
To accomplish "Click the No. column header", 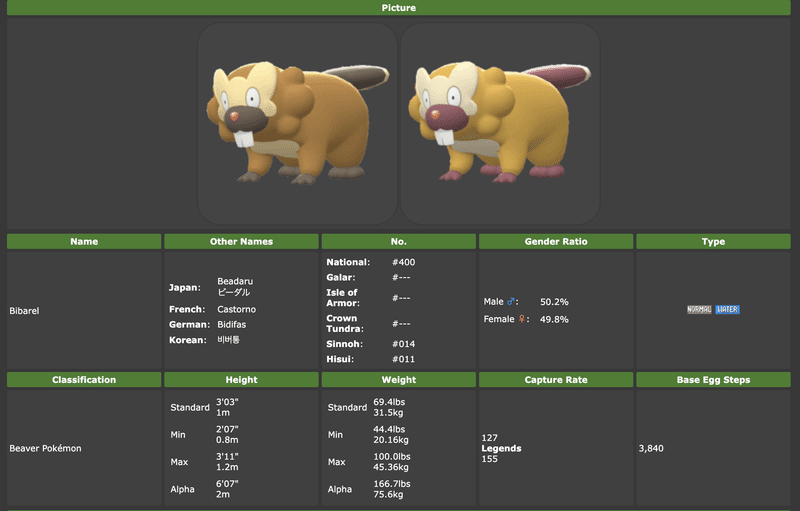I will click(398, 241).
